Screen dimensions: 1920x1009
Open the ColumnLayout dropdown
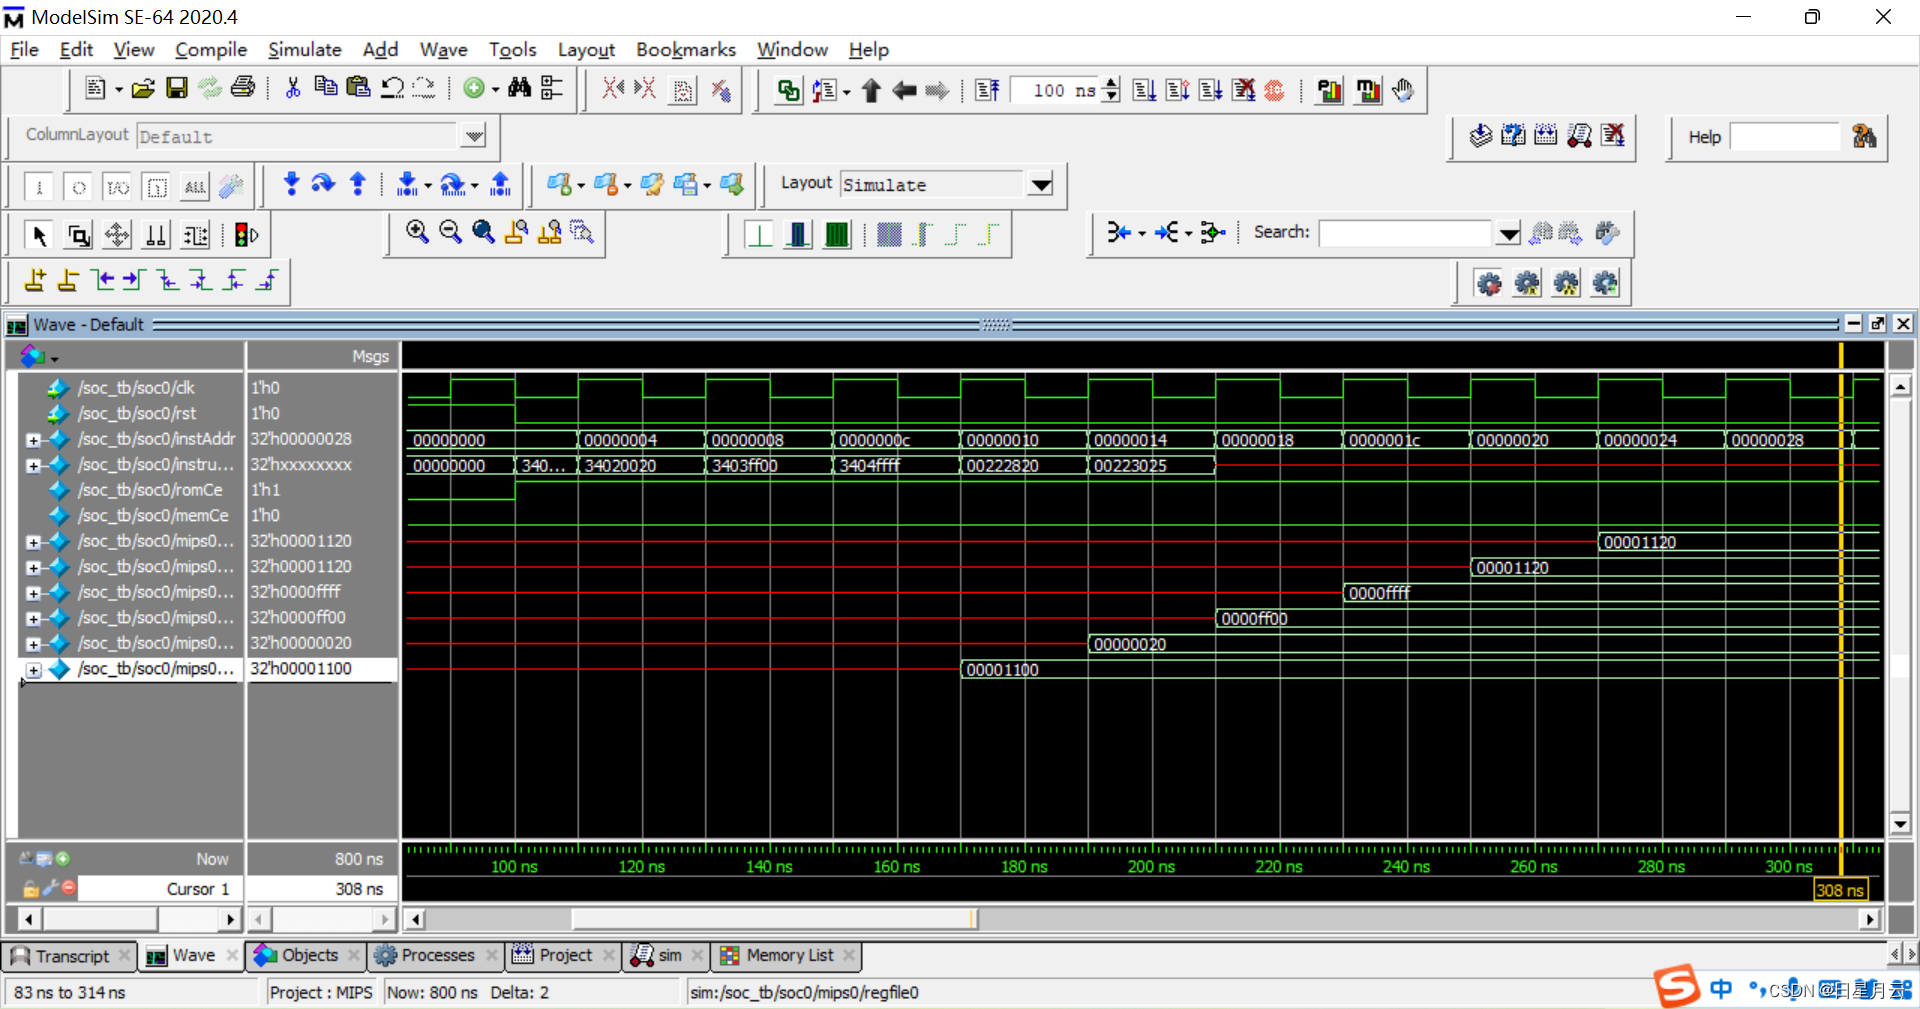(x=474, y=136)
